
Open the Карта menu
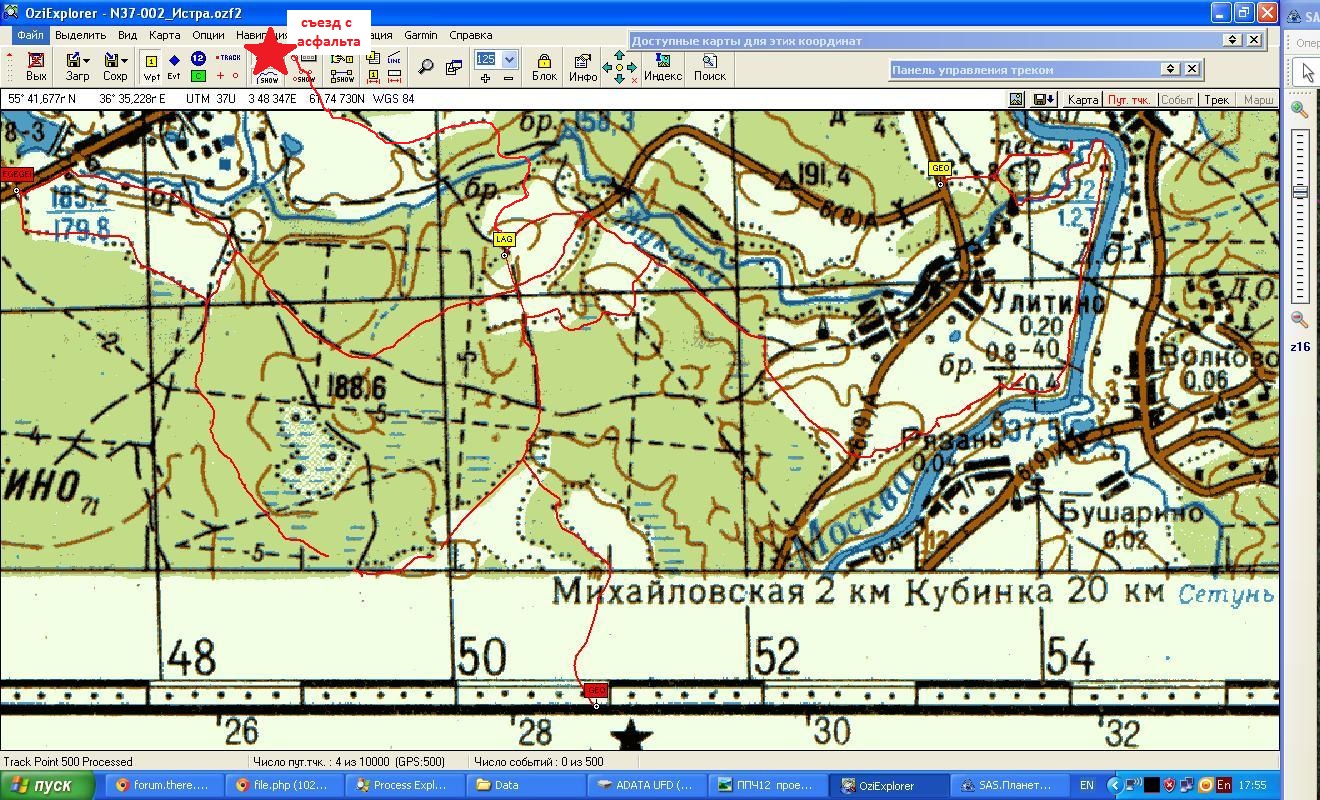[164, 35]
